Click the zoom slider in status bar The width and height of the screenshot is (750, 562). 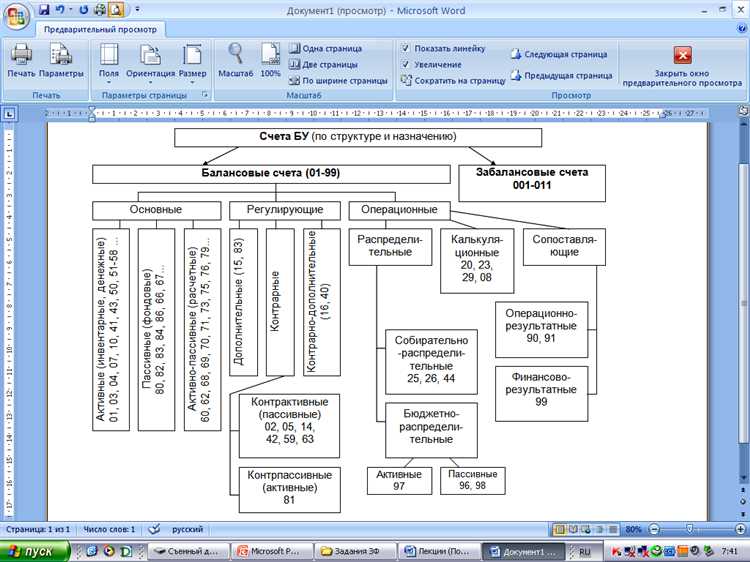pos(688,528)
